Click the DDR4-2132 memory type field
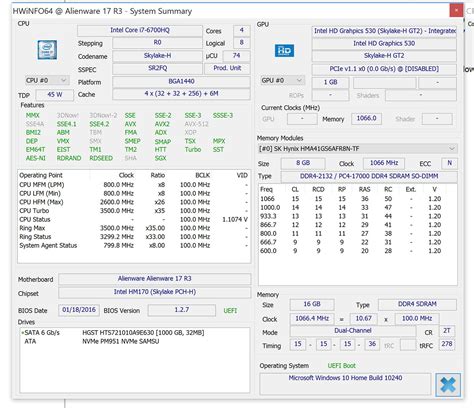Image resolution: width=474 pixels, height=408 pixels. (369, 176)
